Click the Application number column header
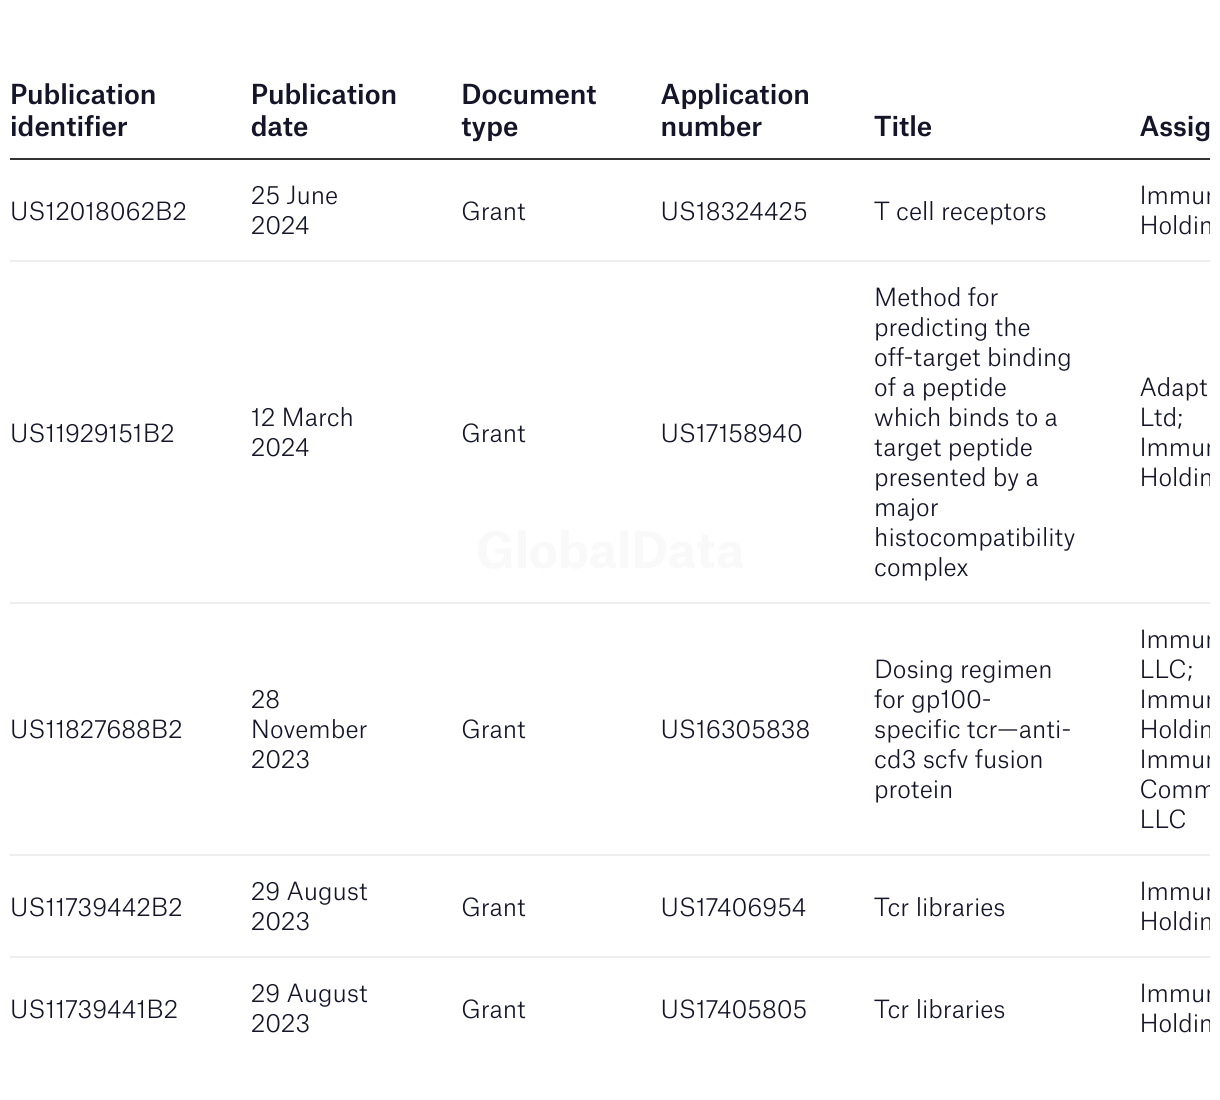The image size is (1220, 1100). [734, 111]
